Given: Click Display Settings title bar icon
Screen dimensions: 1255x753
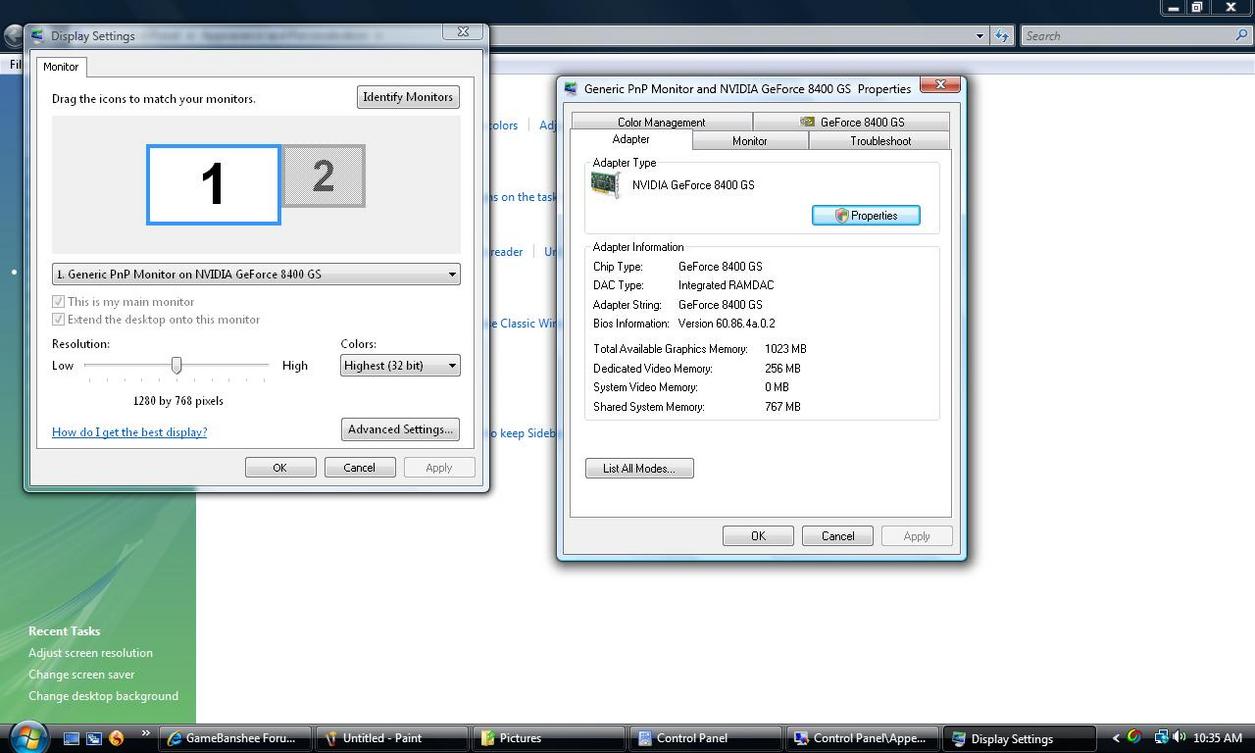Looking at the screenshot, I should click(x=38, y=36).
